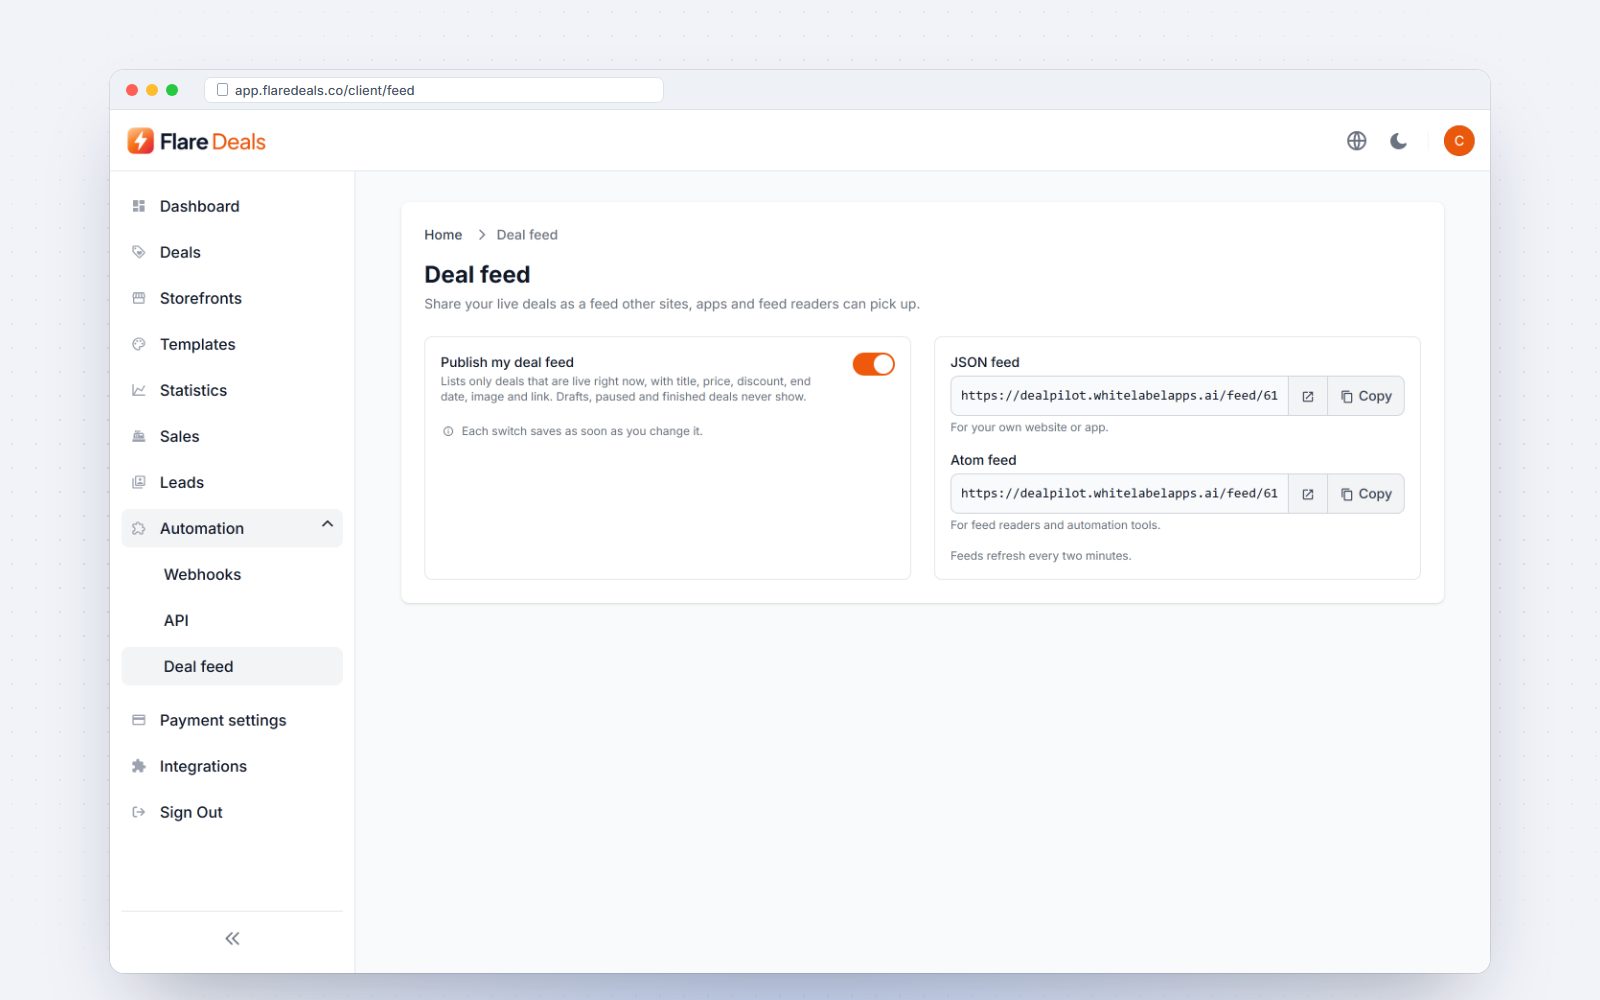The height and width of the screenshot is (1000, 1600).
Task: Click the page icon in address bar
Action: point(222,90)
